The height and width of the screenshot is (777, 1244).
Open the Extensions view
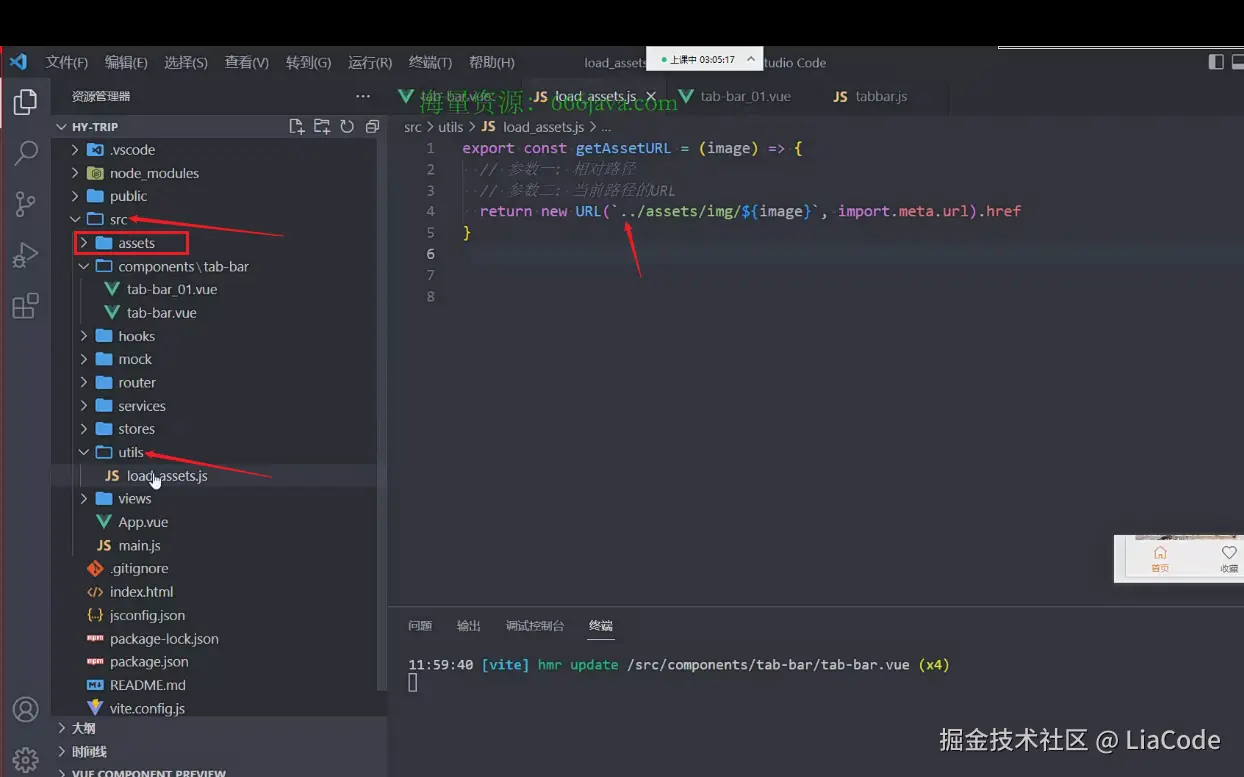pyautogui.click(x=25, y=306)
